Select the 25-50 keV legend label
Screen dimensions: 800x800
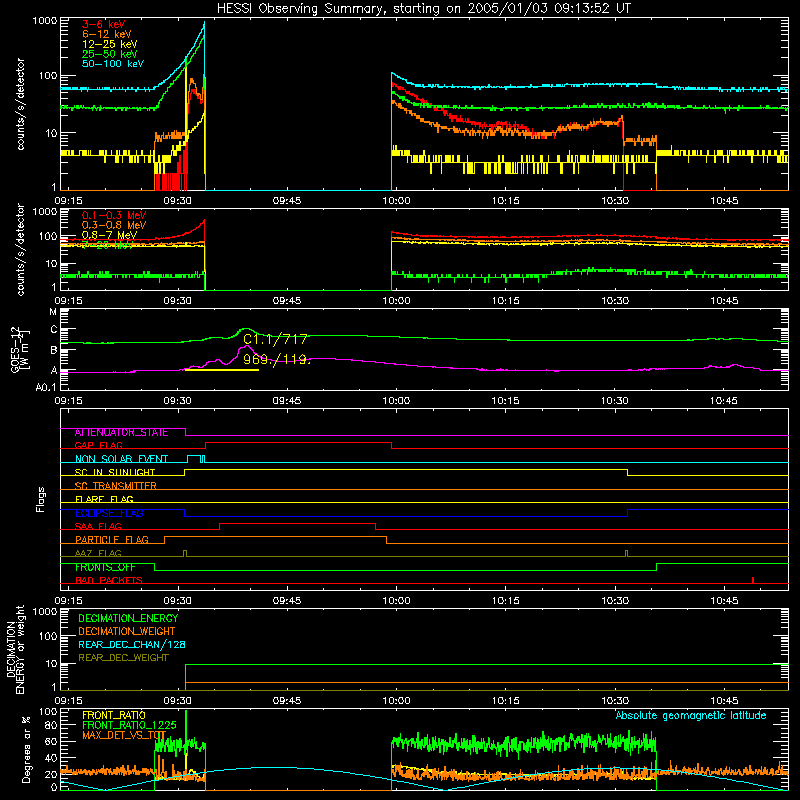tap(110, 54)
